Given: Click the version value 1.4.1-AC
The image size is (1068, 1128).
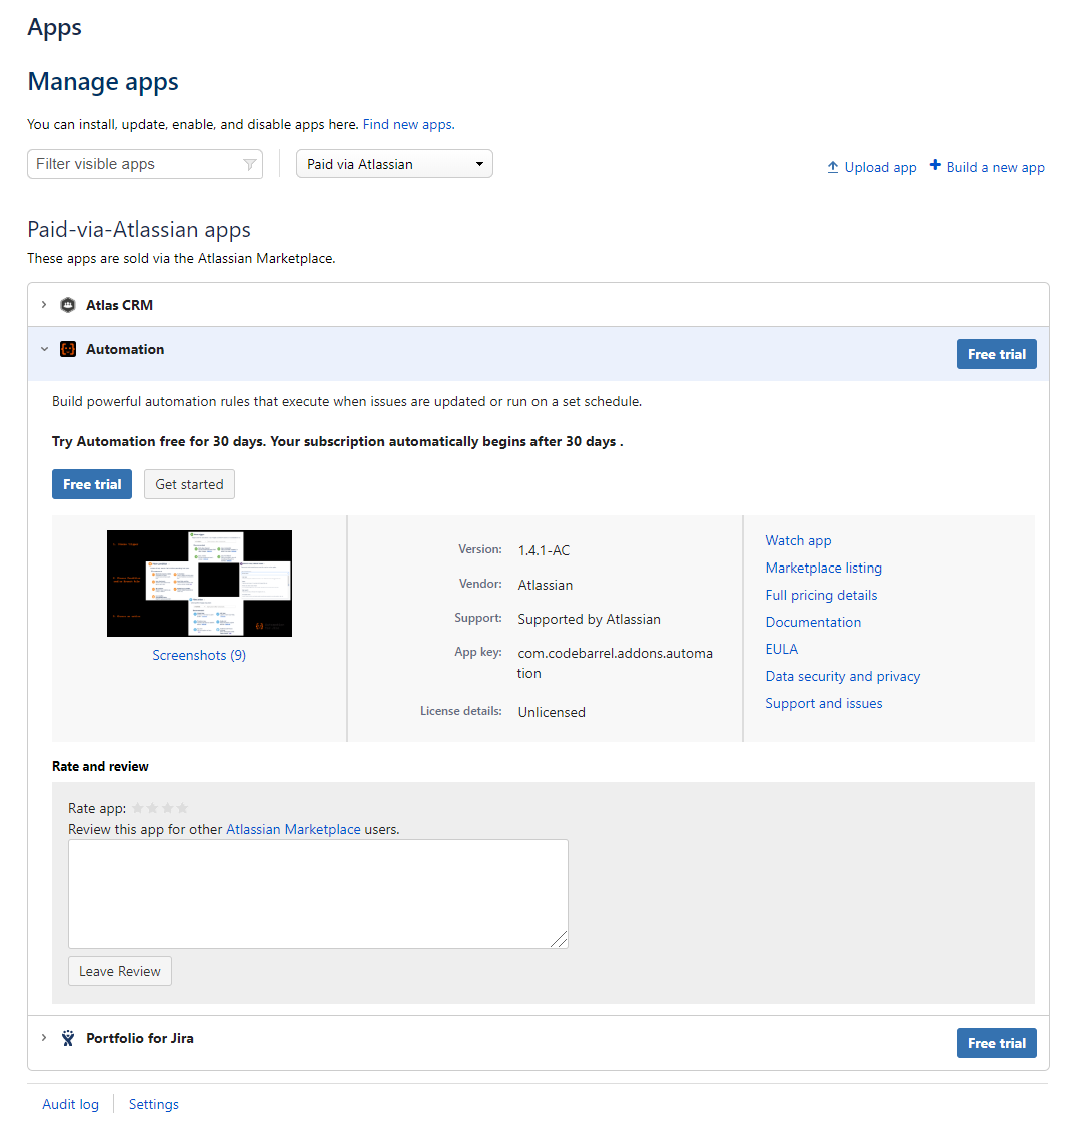Looking at the screenshot, I should click(544, 550).
